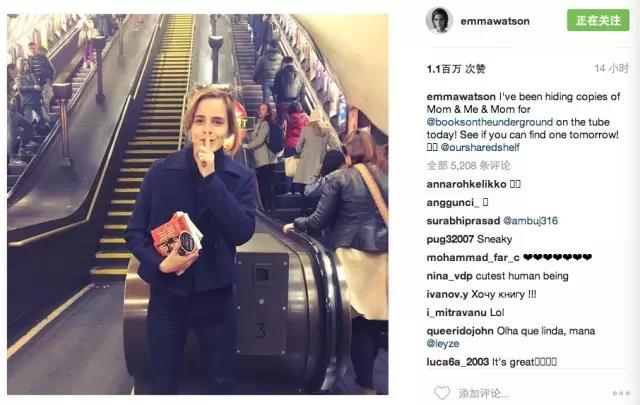This screenshot has width=640, height=405.
Task: Open emmawatson username in the post header
Action: click(495, 21)
